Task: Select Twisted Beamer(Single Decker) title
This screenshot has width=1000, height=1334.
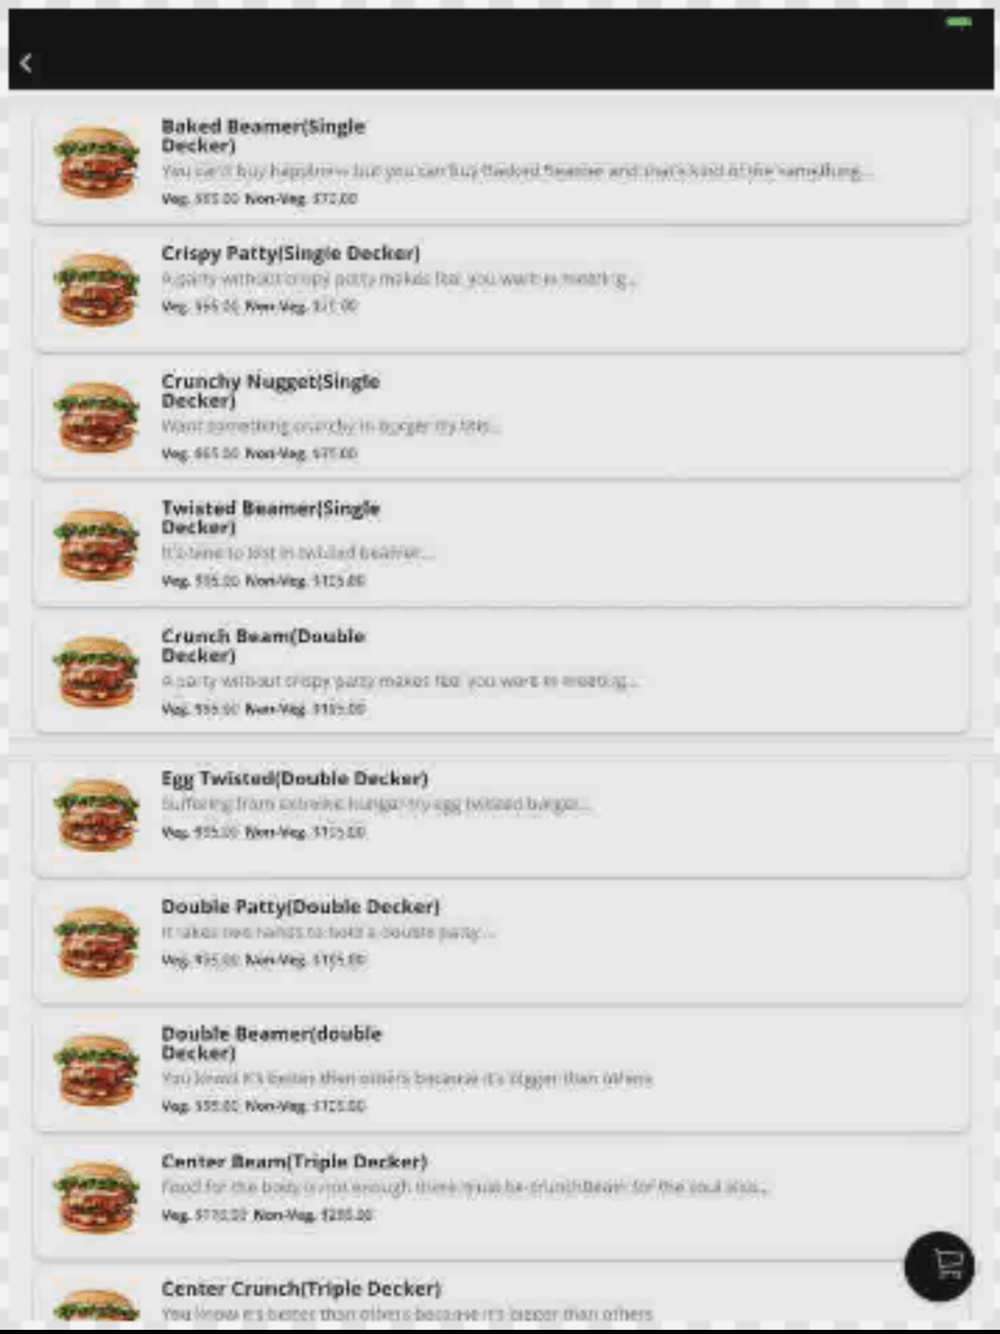Action: pyautogui.click(x=270, y=518)
